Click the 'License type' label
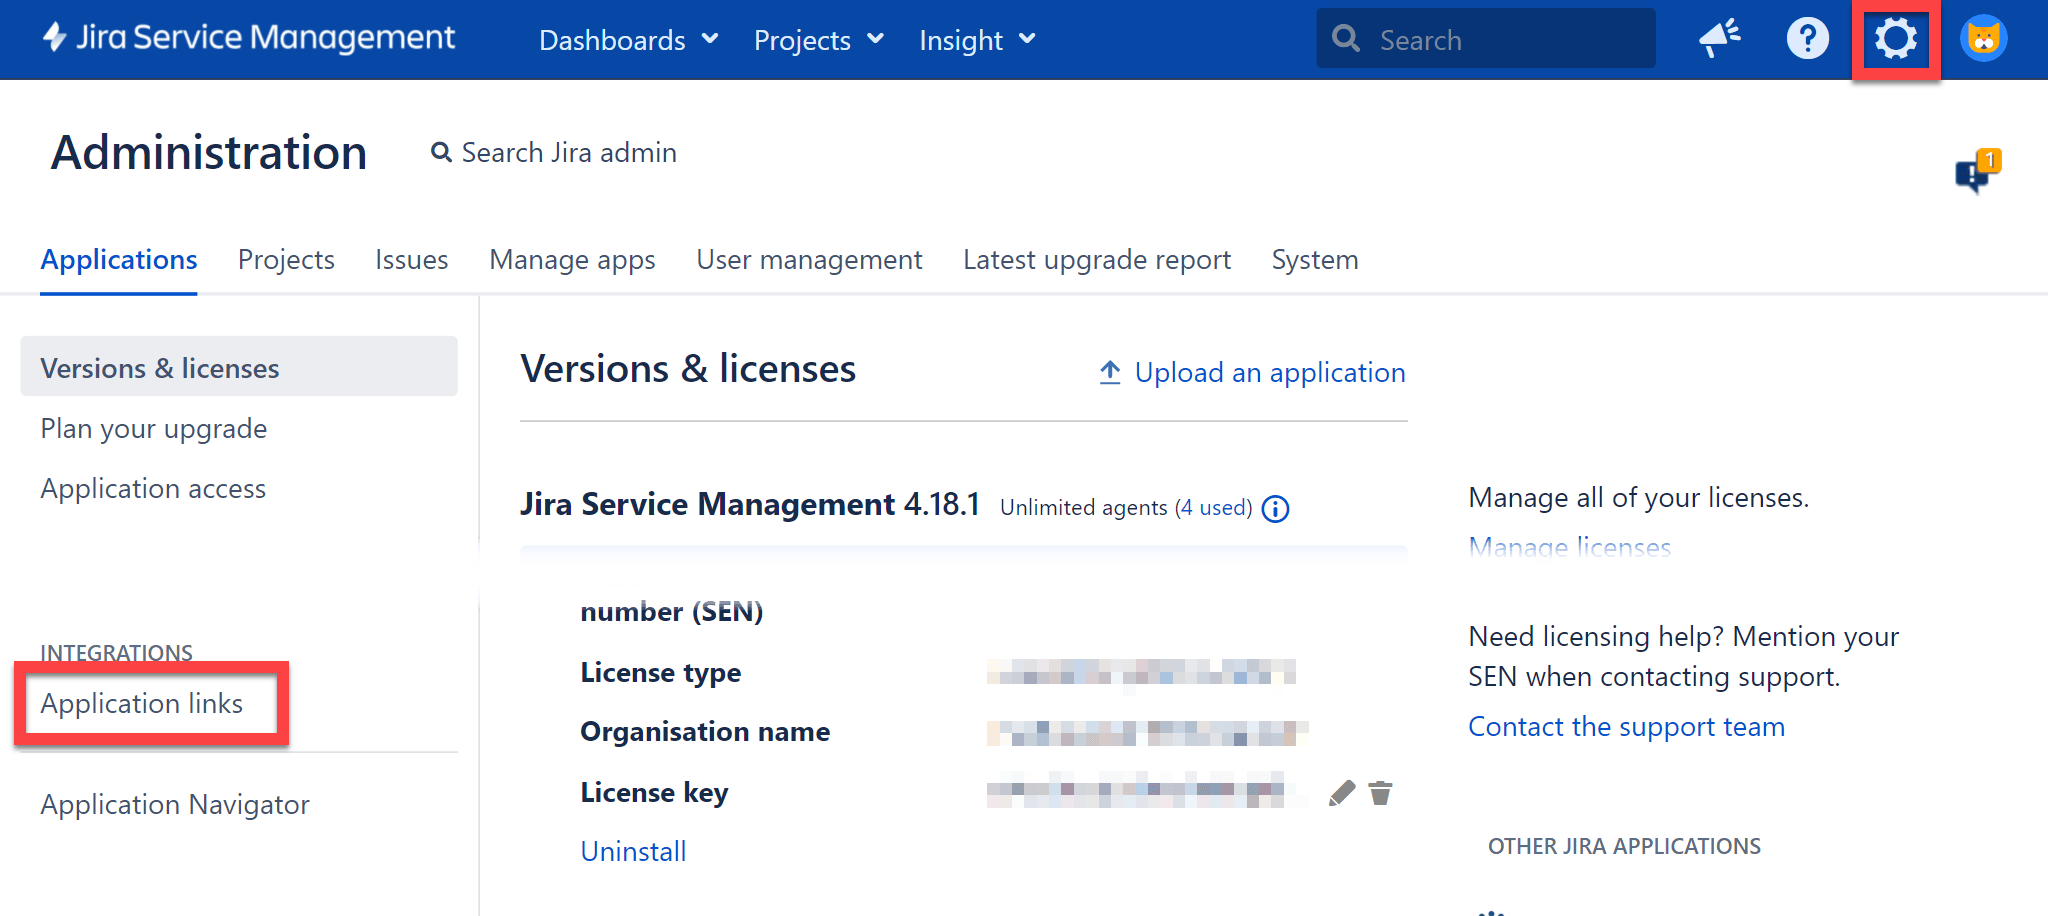Image resolution: width=2048 pixels, height=916 pixels. click(661, 673)
